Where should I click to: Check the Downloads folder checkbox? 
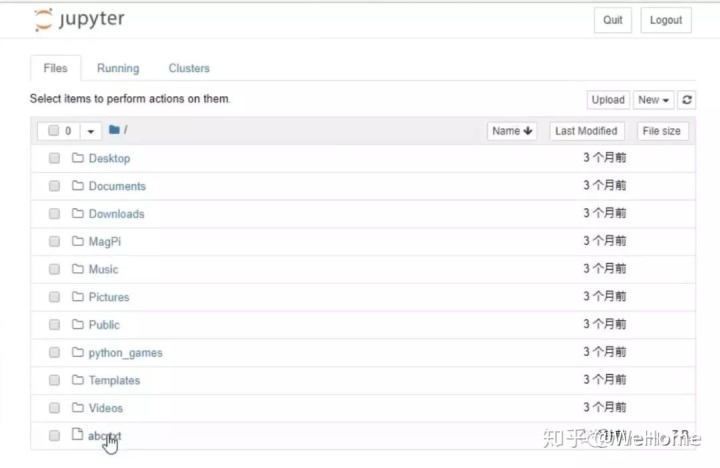click(54, 214)
